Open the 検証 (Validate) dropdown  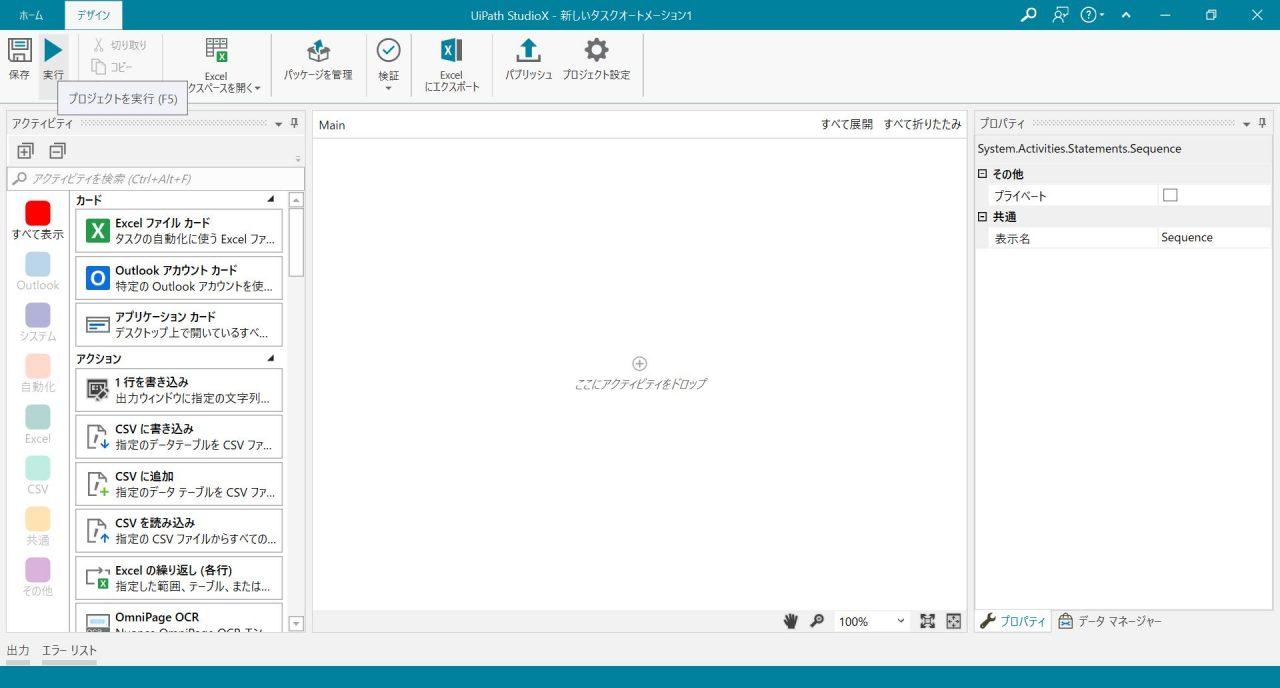tap(388, 66)
